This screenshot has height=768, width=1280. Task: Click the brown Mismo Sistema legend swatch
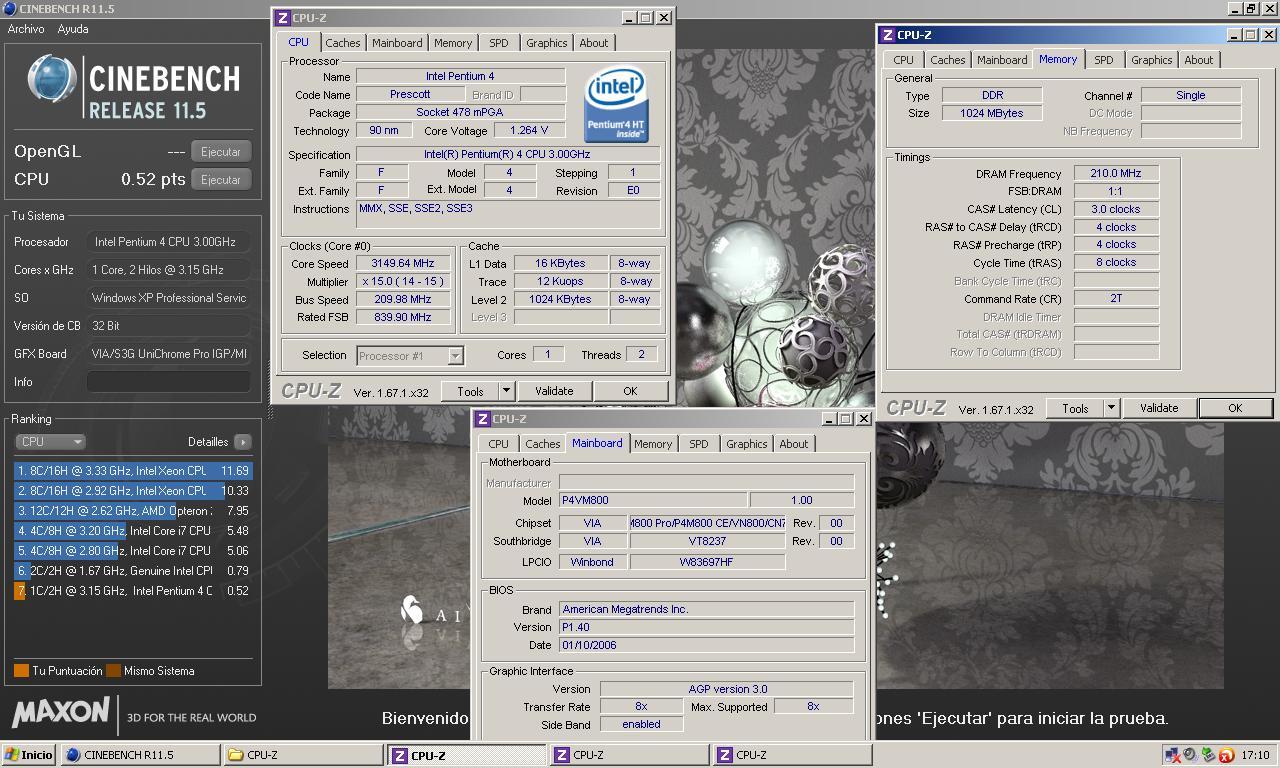point(113,671)
